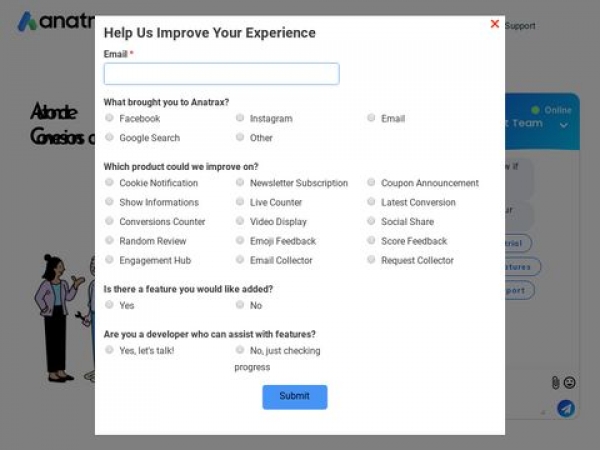
Task: Click the Anatrax logo
Action: tap(56, 21)
